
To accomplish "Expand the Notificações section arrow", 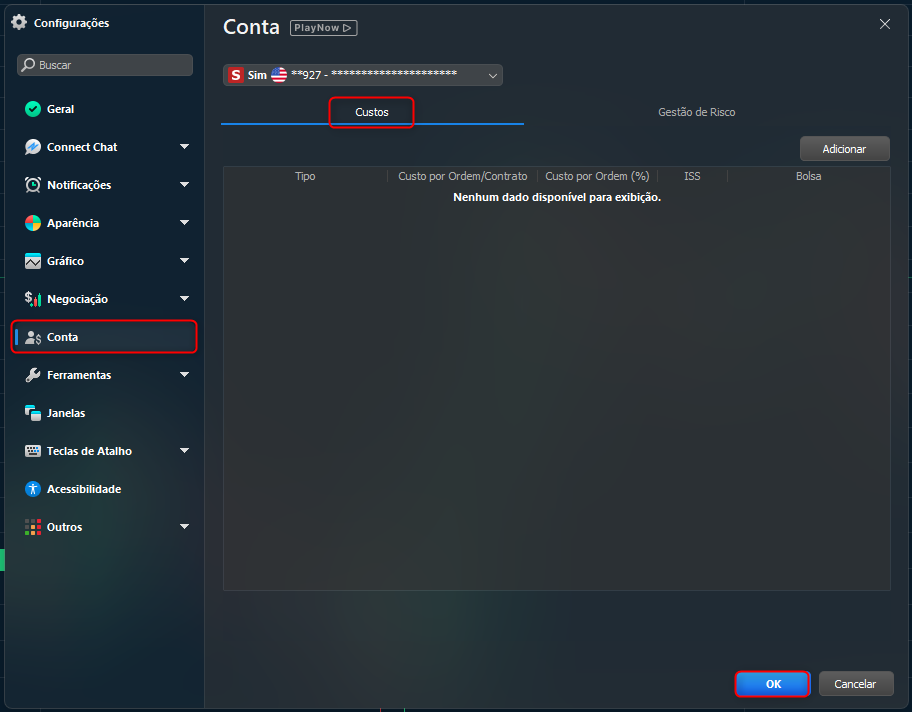I will pos(184,184).
